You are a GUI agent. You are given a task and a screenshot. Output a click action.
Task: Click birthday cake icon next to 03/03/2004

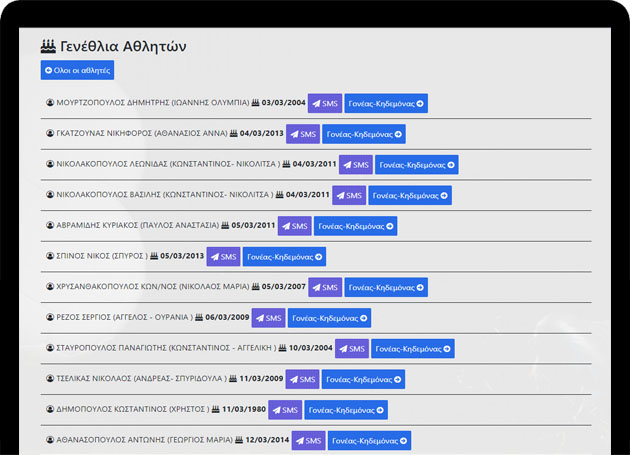point(256,102)
